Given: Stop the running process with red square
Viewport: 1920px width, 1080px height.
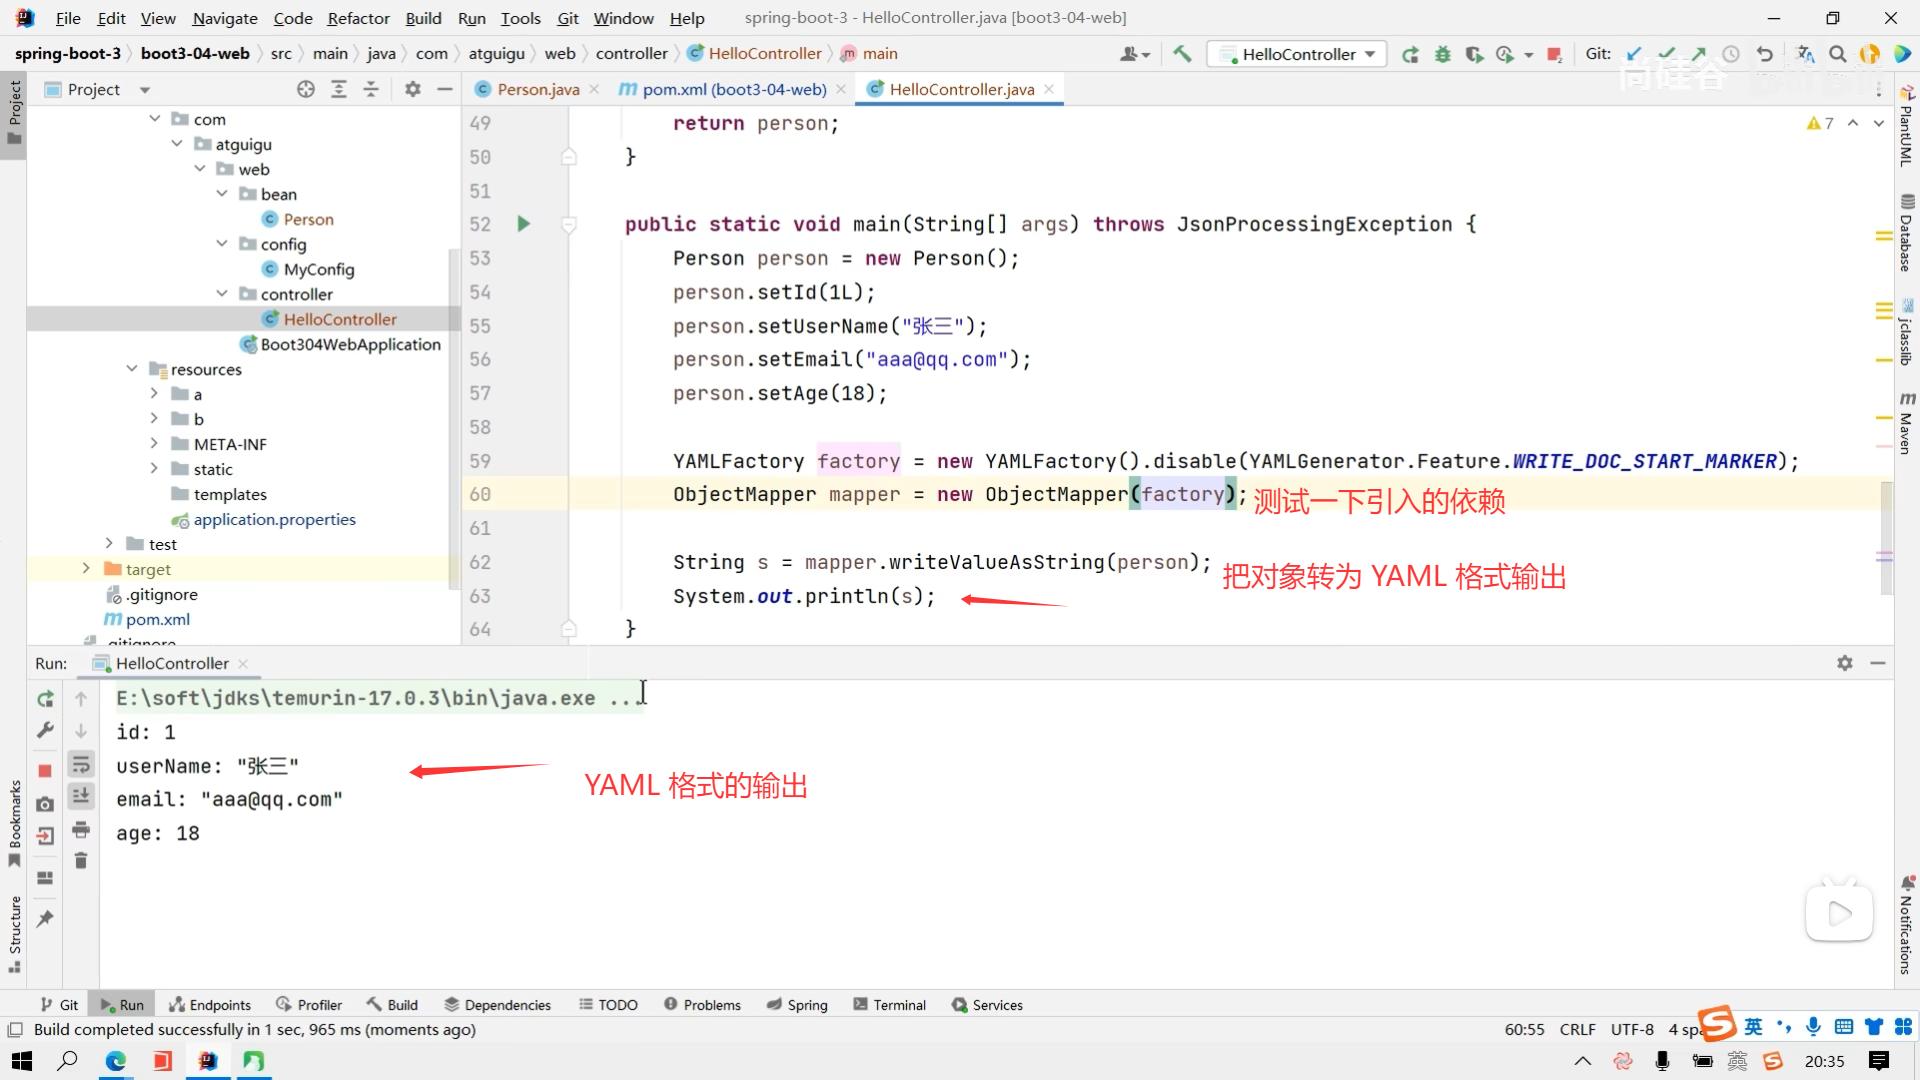Looking at the screenshot, I should tap(45, 770).
